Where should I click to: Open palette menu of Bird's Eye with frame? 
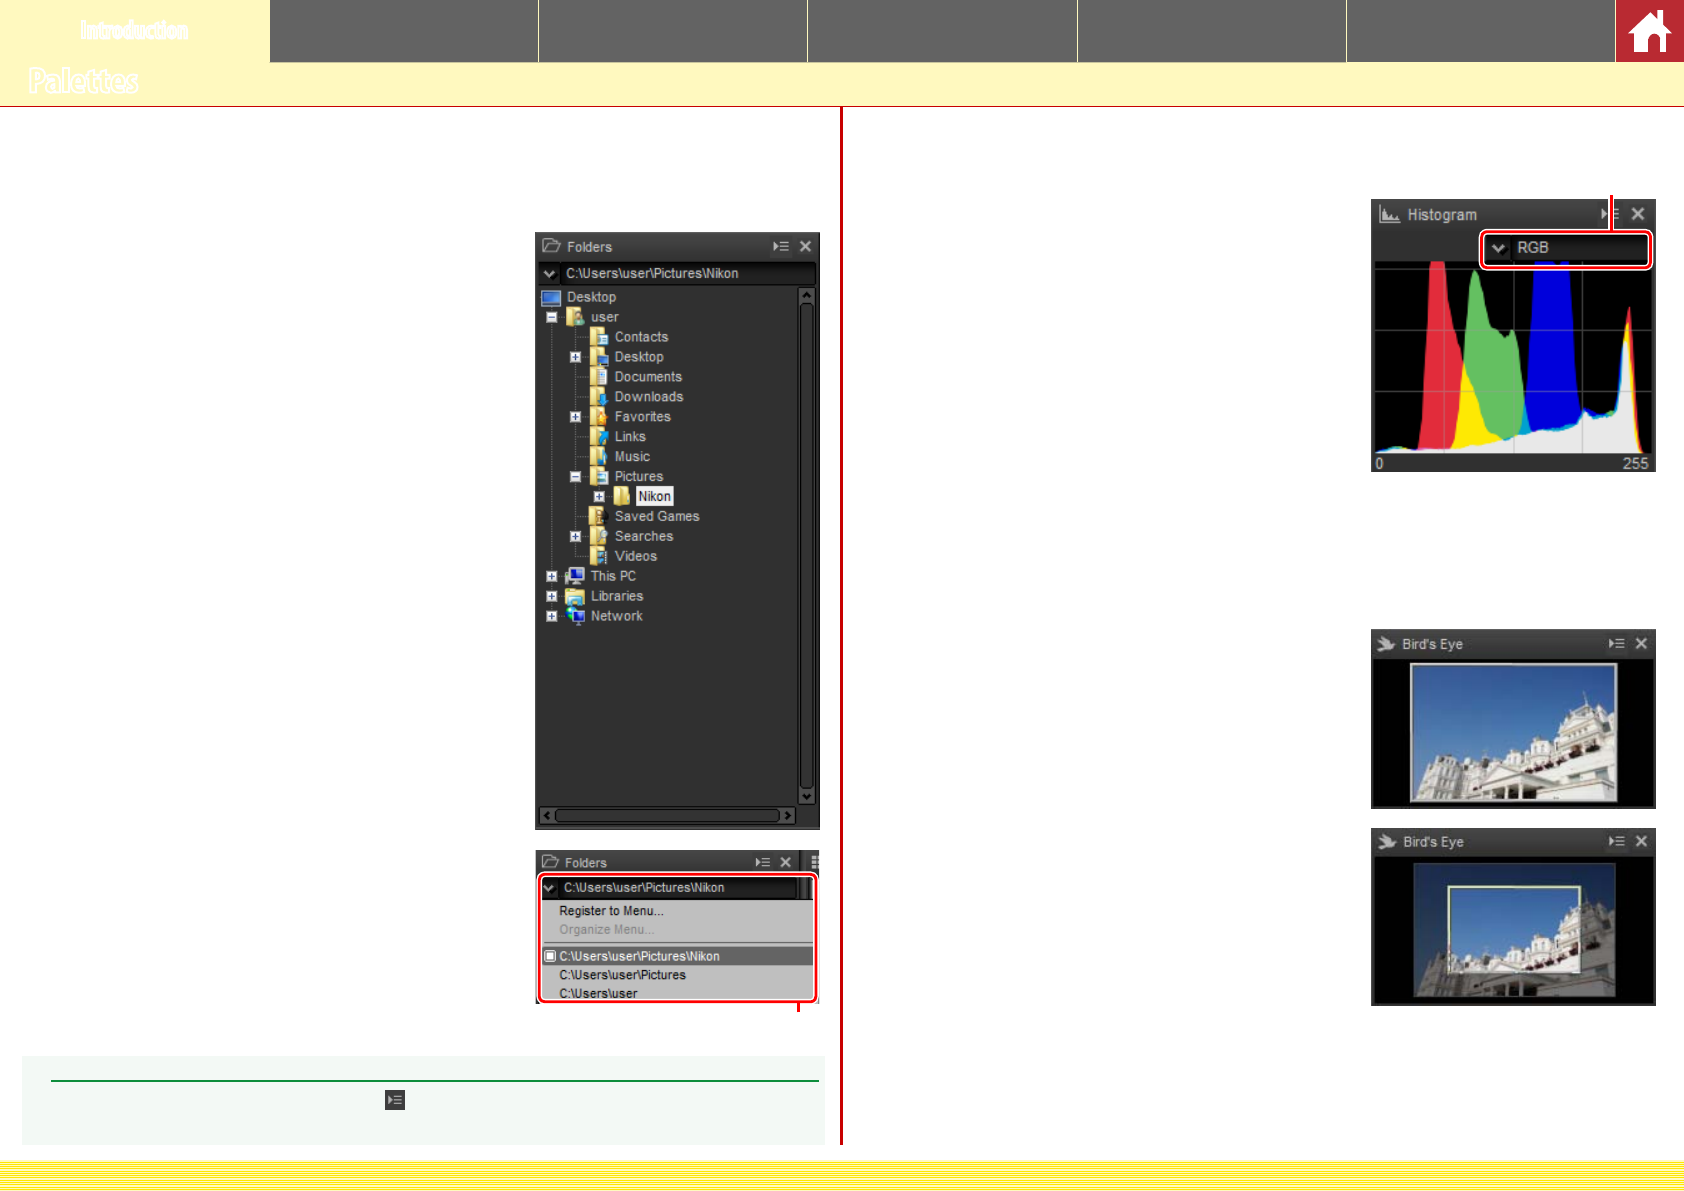(x=1617, y=842)
